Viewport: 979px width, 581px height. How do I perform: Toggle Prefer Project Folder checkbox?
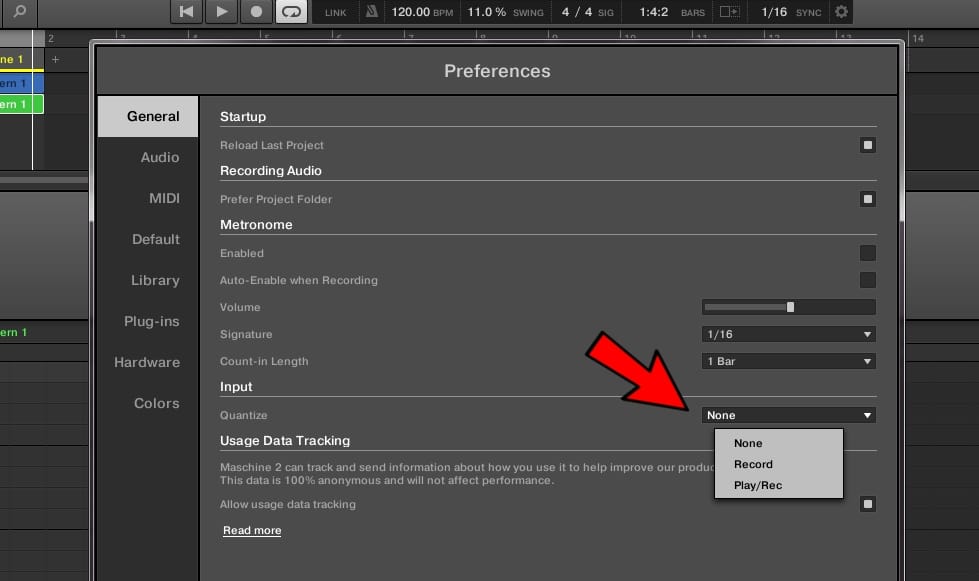(867, 199)
